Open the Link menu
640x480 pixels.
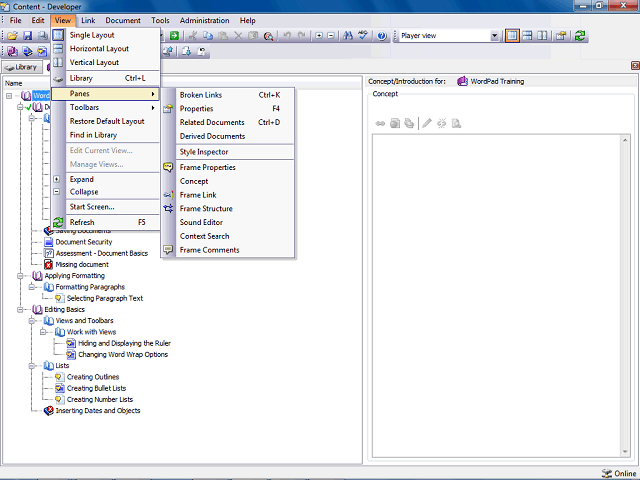pos(88,20)
